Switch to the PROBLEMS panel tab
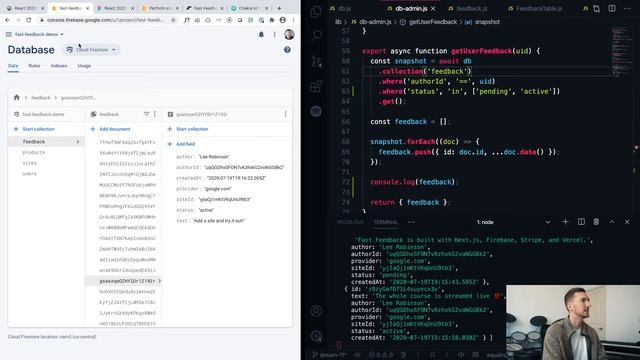This screenshot has width=640, height=360. coord(351,222)
